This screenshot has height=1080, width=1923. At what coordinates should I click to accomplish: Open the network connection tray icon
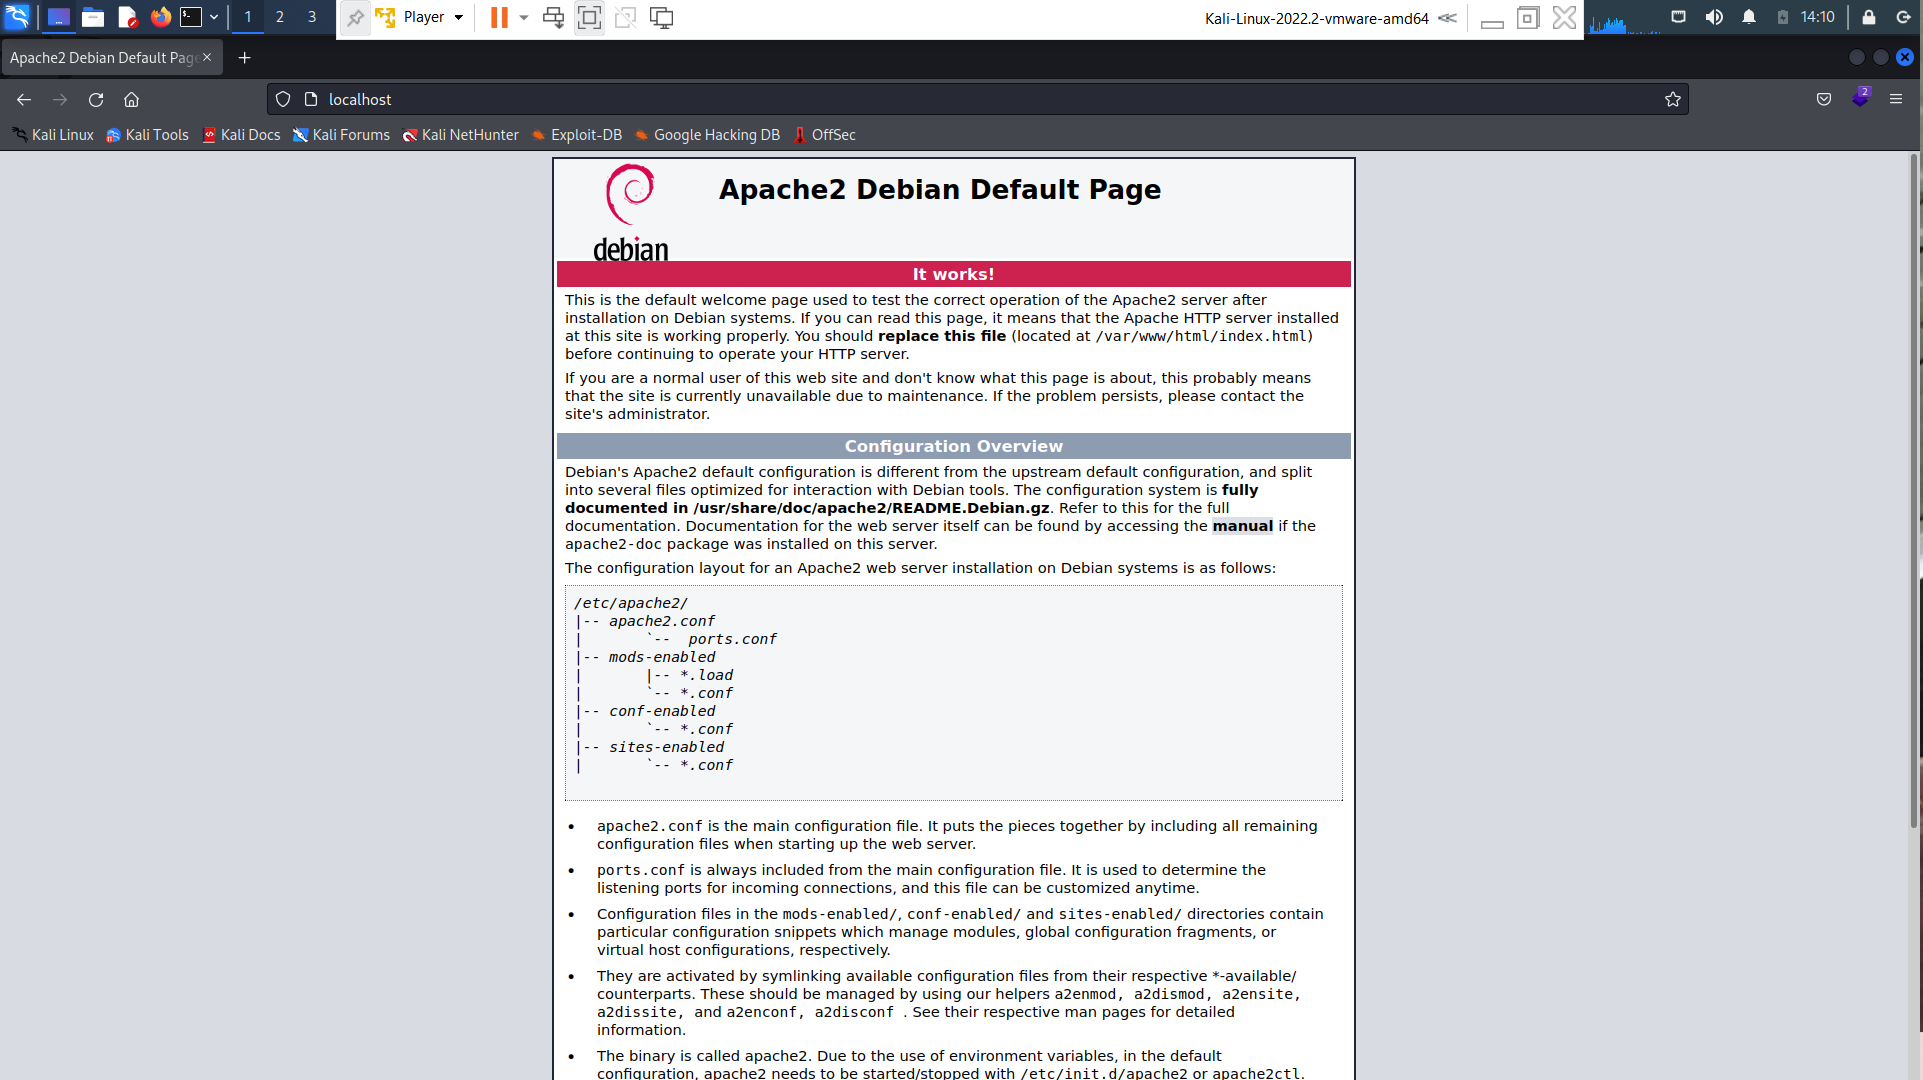[x=1679, y=17]
